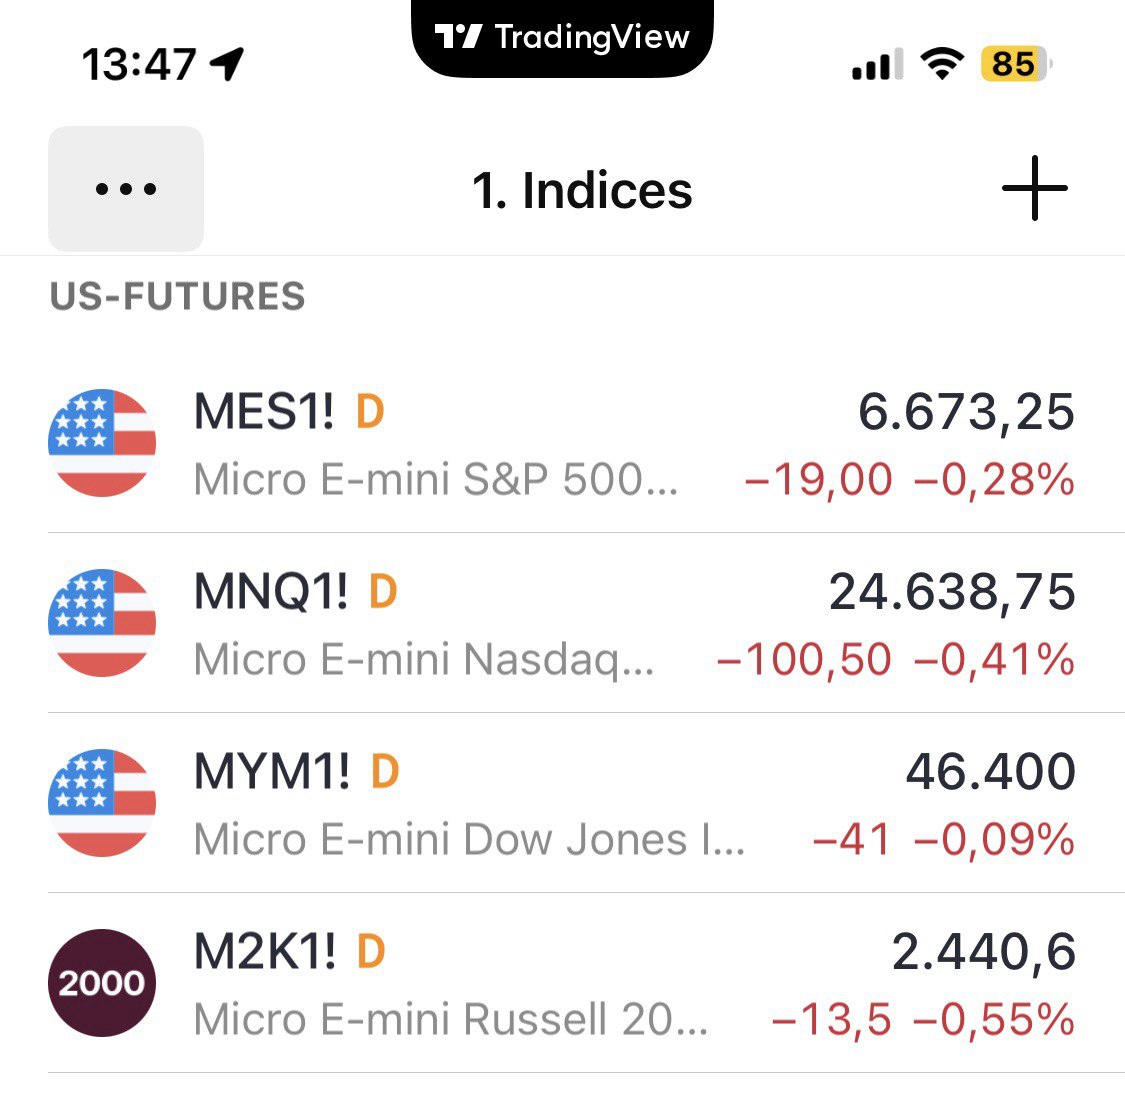
Task: Select Micro E-mini Nasdaq description text
Action: click(x=424, y=660)
